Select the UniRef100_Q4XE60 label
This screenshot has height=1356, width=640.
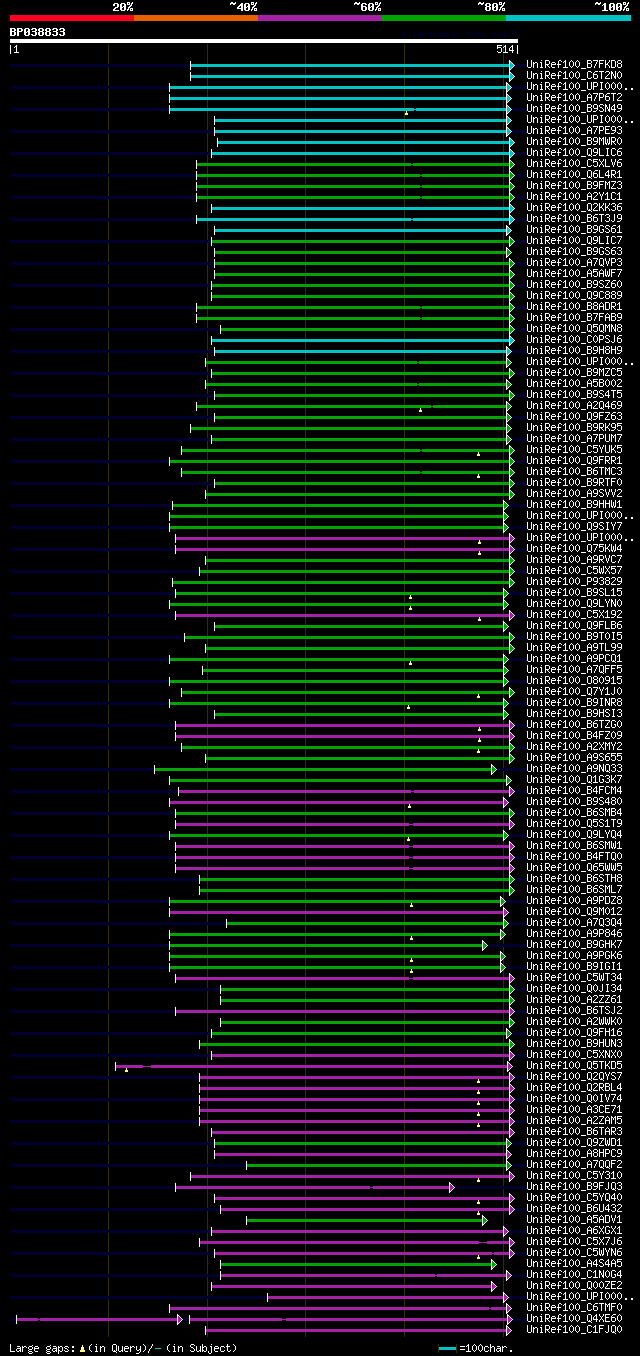[574, 1318]
